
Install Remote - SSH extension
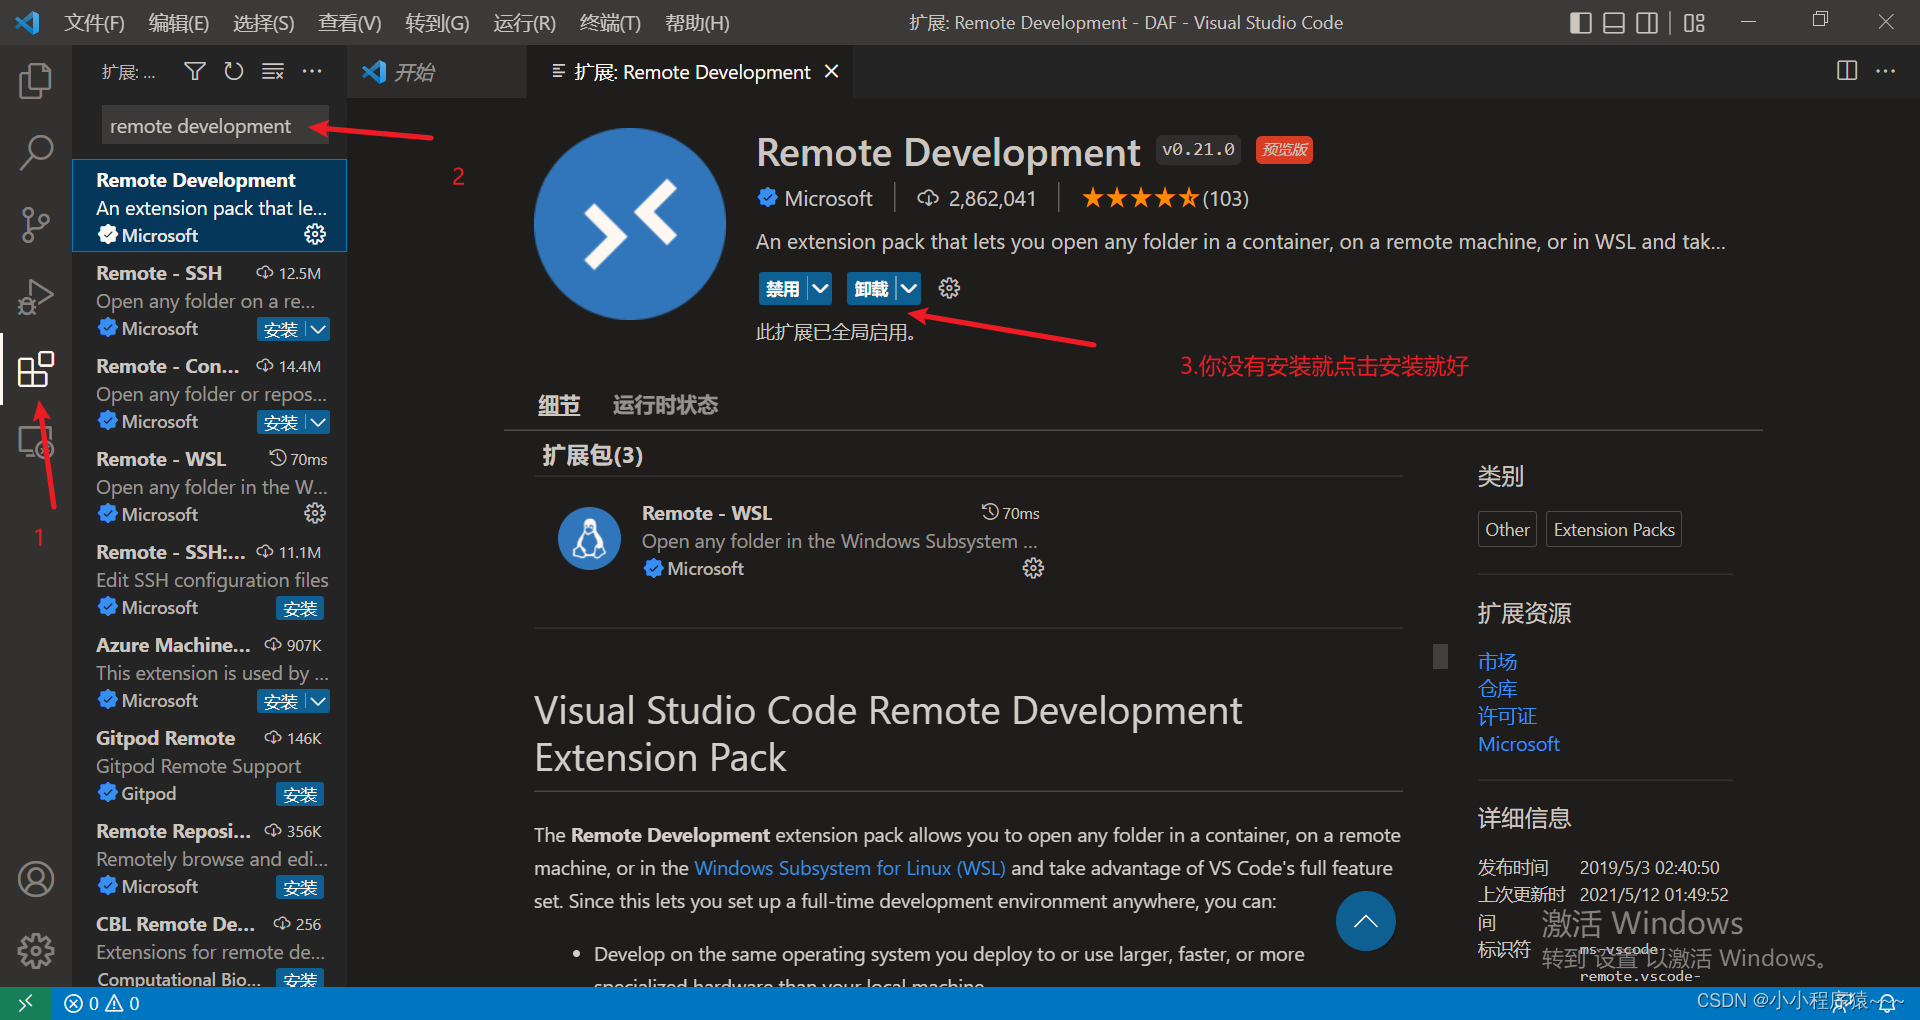tap(281, 329)
